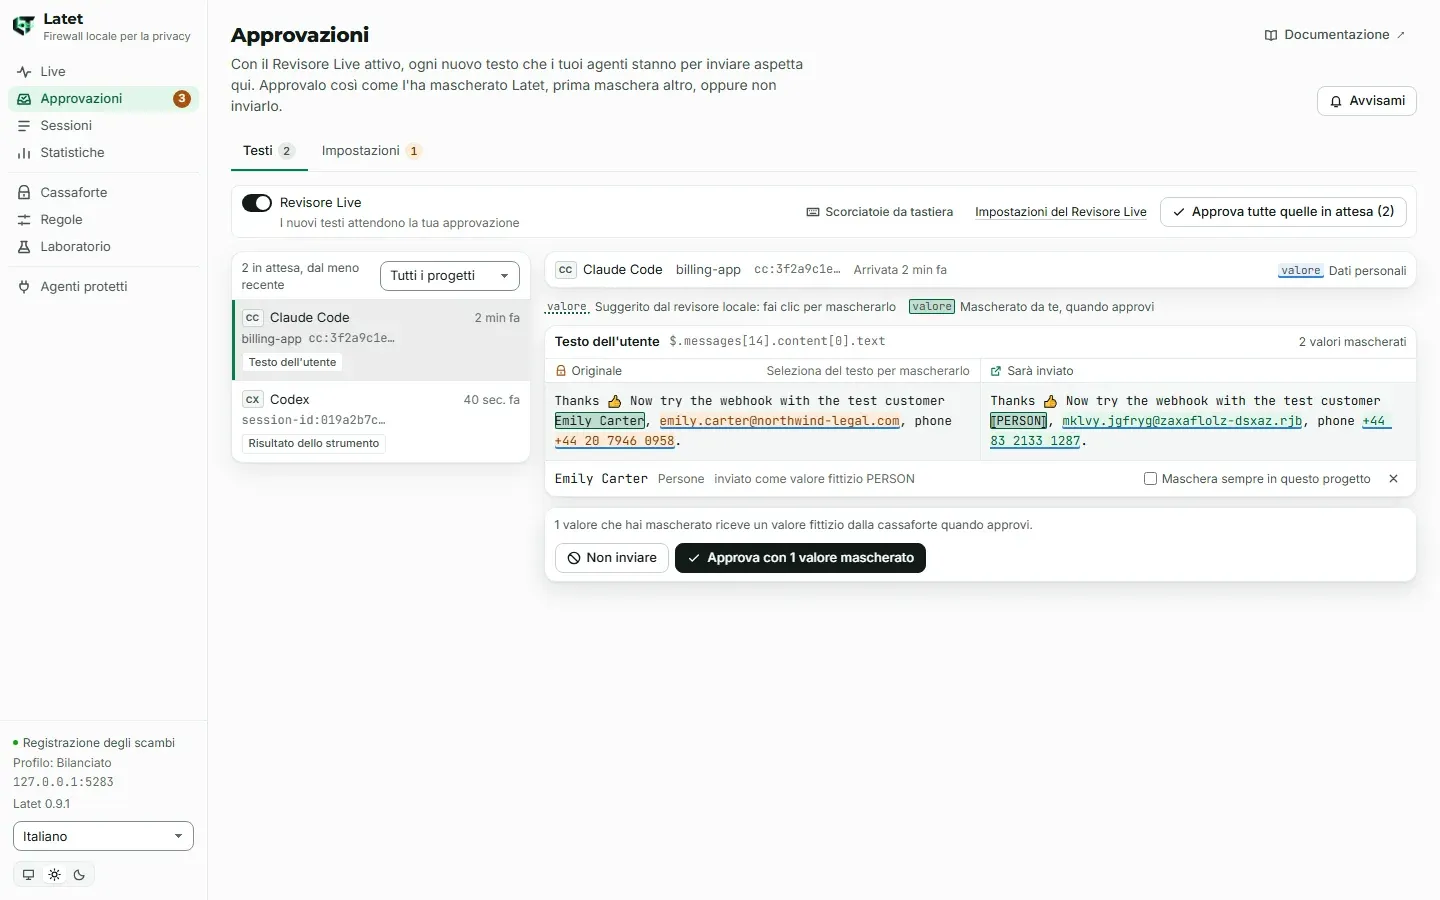Screen dimensions: 1440x900
Task: Toggle the Revisore Live switch off
Action: (257, 203)
